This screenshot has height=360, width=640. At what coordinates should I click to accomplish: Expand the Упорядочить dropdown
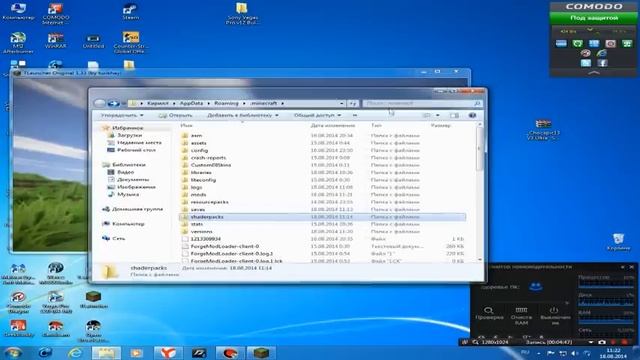[x=122, y=116]
